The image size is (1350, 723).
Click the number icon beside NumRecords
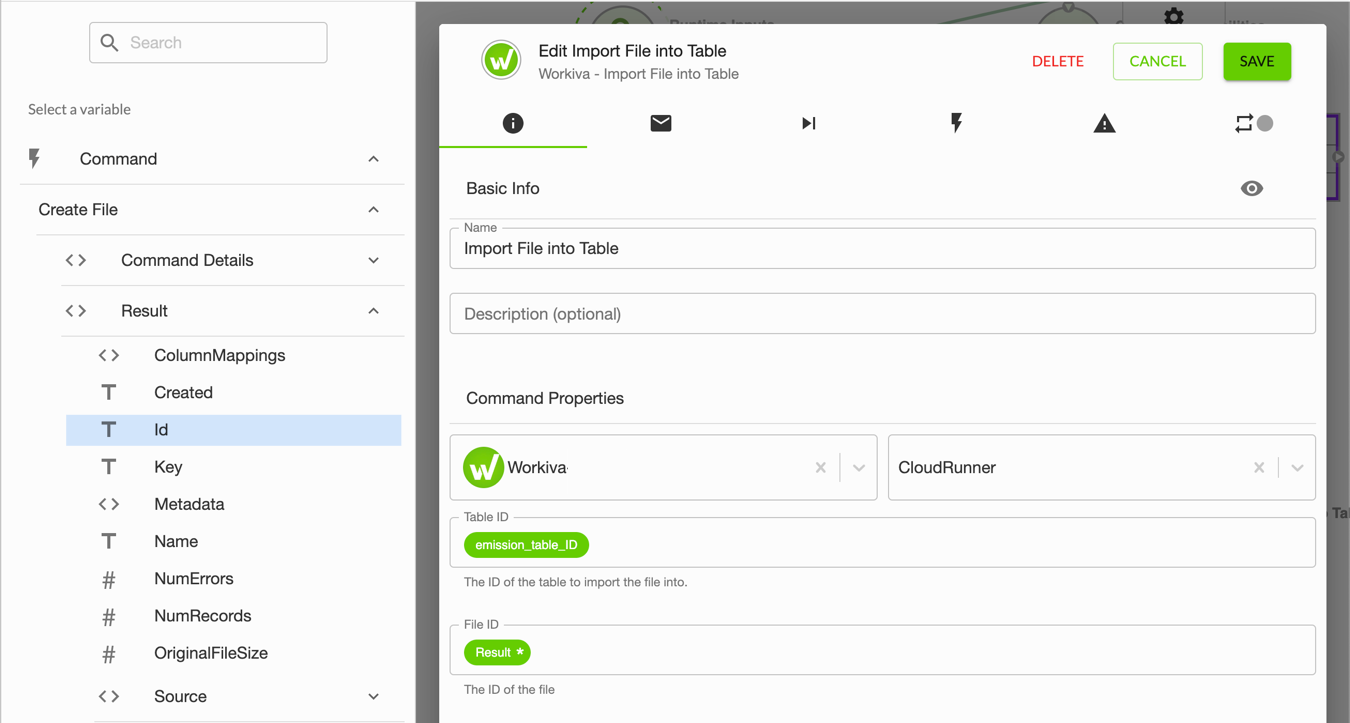pyautogui.click(x=109, y=616)
